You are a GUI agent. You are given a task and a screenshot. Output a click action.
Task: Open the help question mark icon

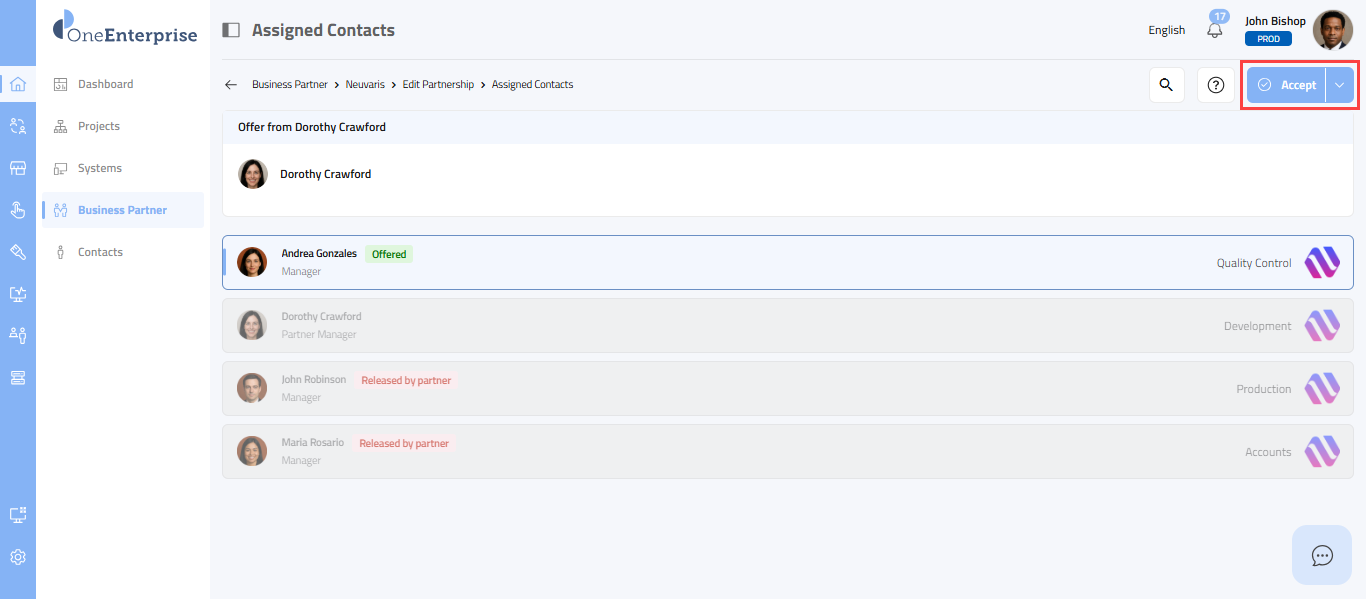pos(1215,85)
